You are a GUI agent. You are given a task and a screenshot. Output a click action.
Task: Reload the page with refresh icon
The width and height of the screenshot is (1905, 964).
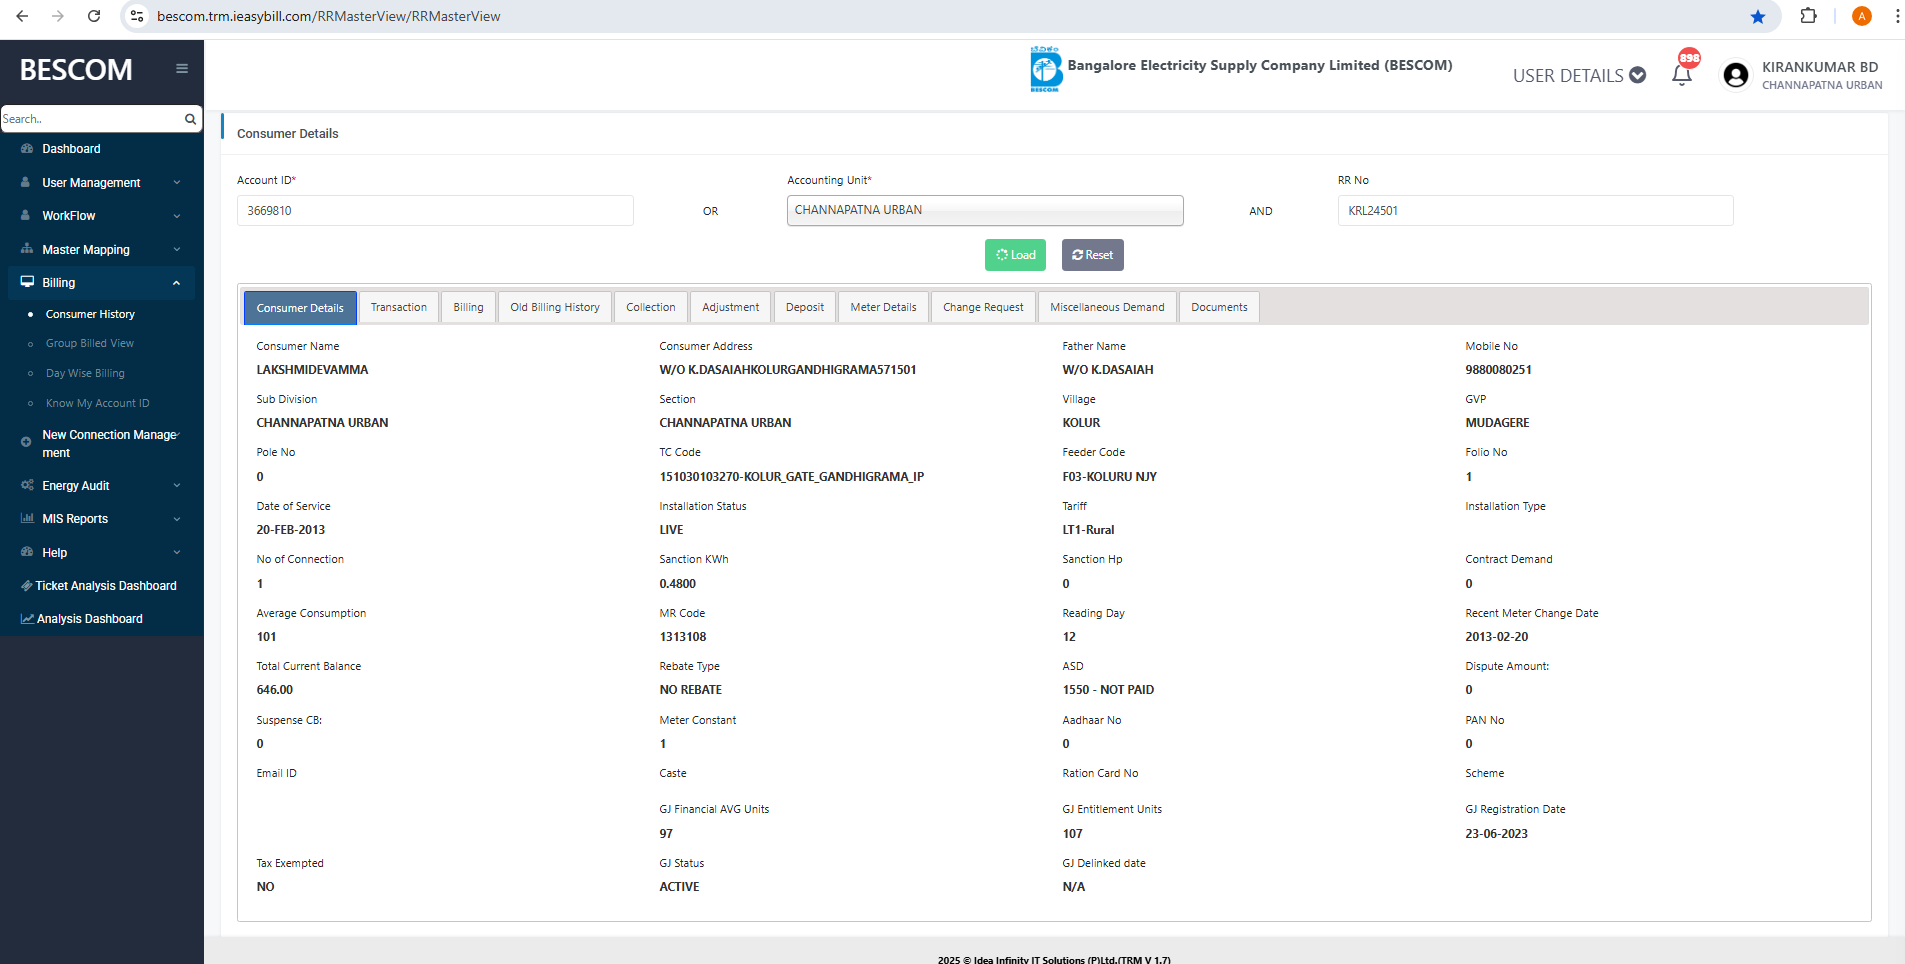click(x=94, y=16)
